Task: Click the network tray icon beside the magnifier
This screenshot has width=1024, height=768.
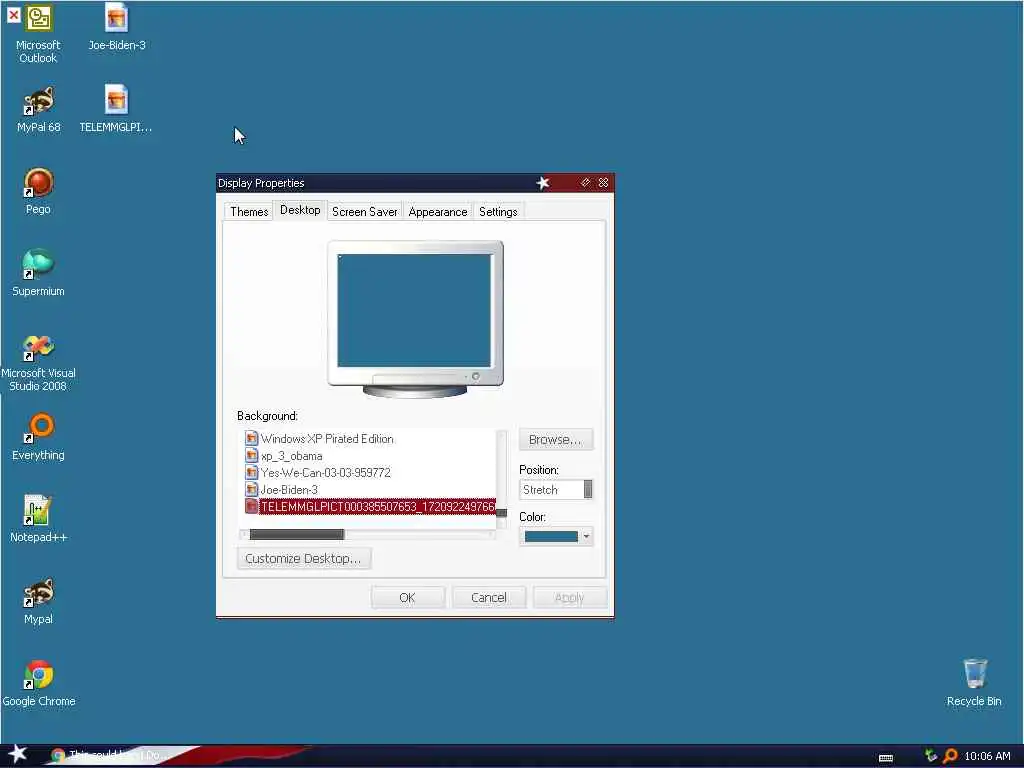Action: point(931,756)
